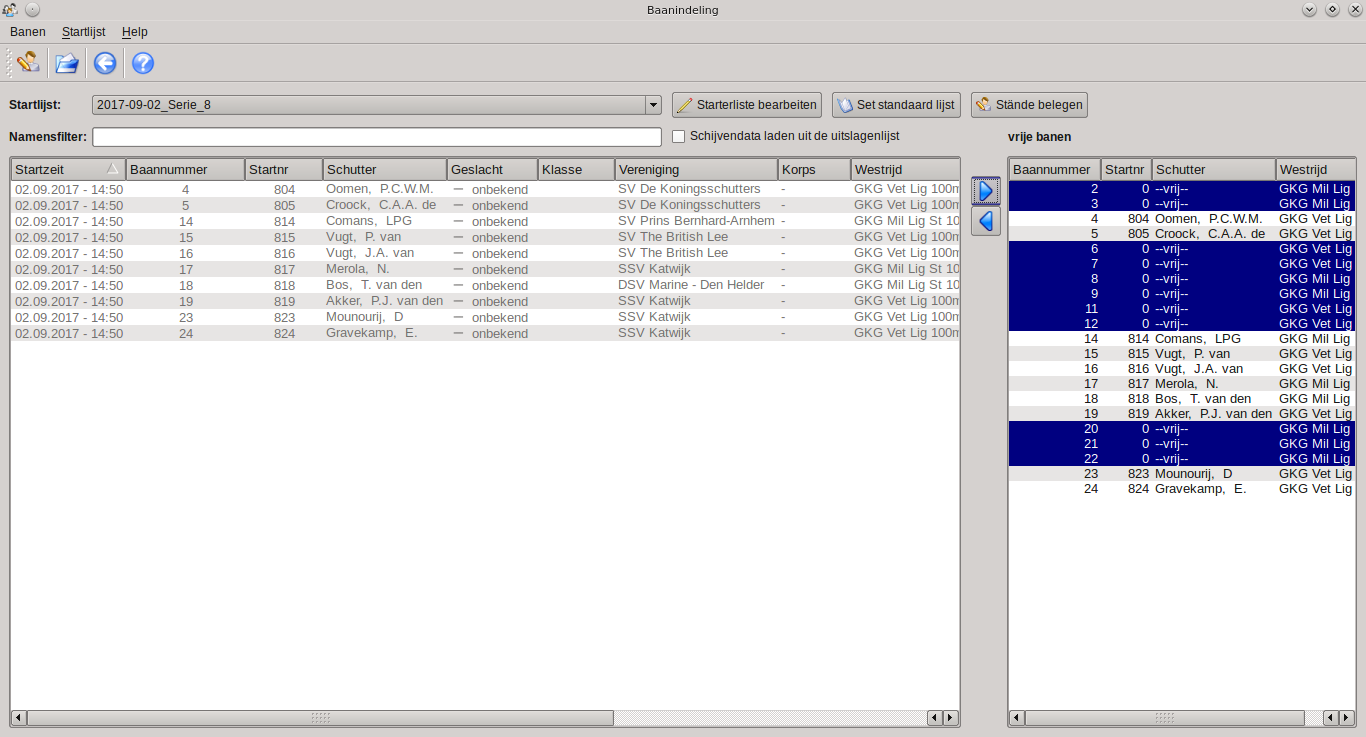
Task: Expand the Startlijst dropdown
Action: pos(653,105)
